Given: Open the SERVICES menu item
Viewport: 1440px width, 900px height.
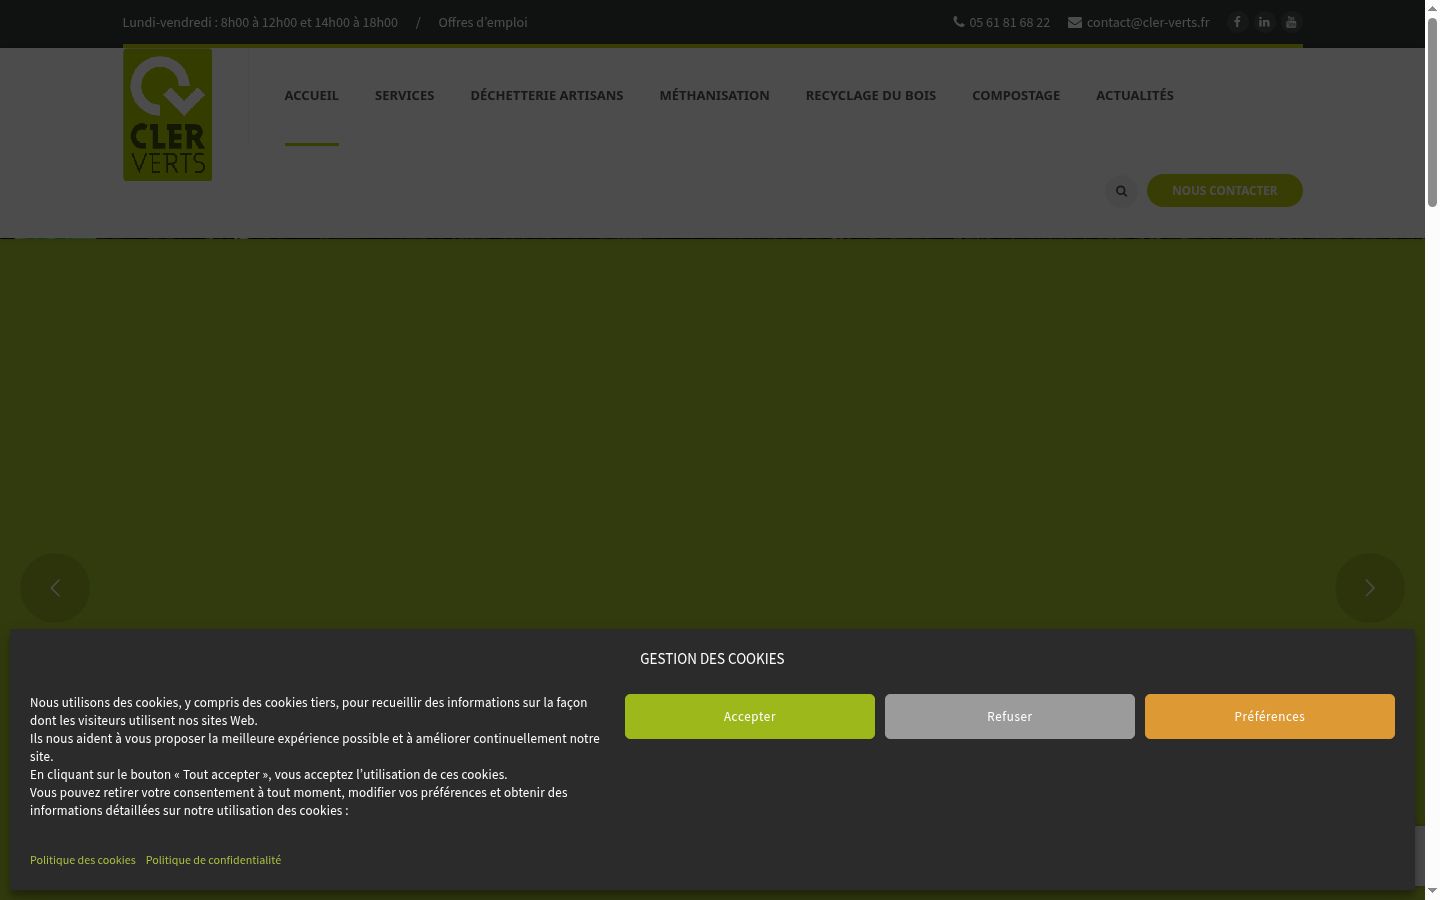Looking at the screenshot, I should point(404,95).
